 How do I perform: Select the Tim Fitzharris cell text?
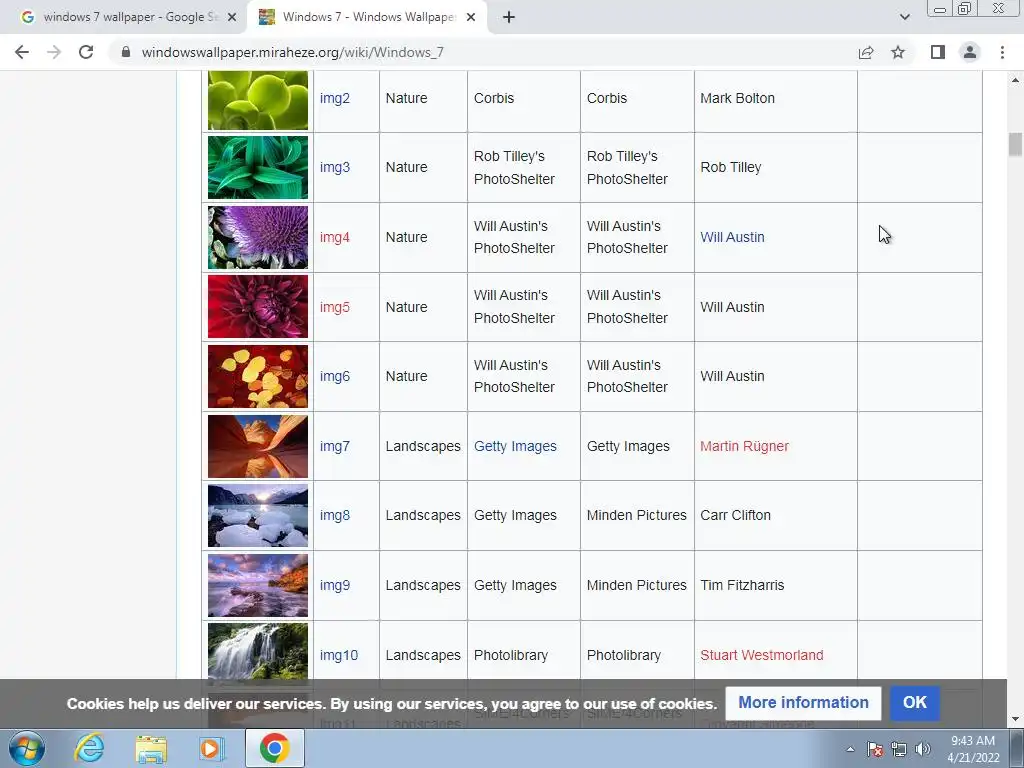(x=742, y=585)
